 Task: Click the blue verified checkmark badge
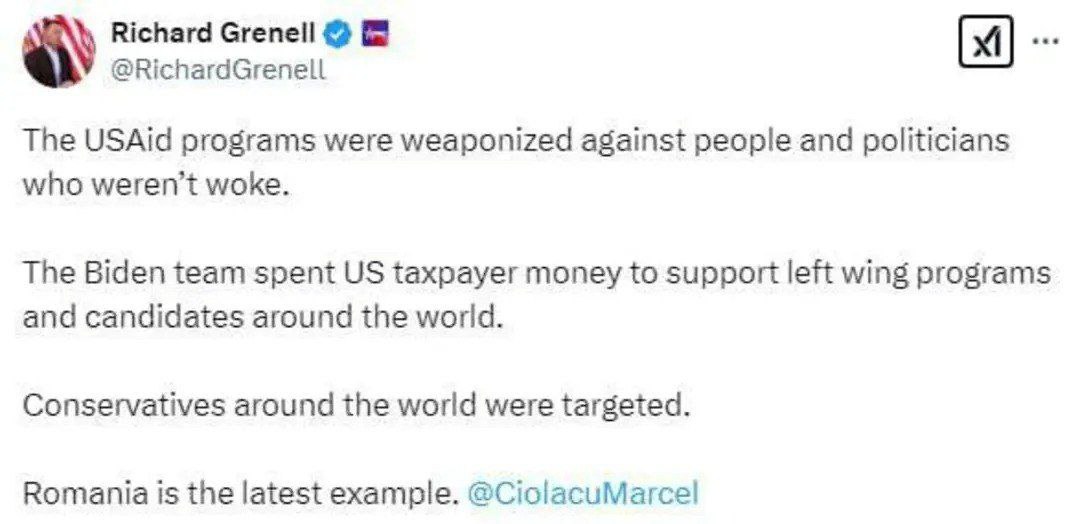339,34
